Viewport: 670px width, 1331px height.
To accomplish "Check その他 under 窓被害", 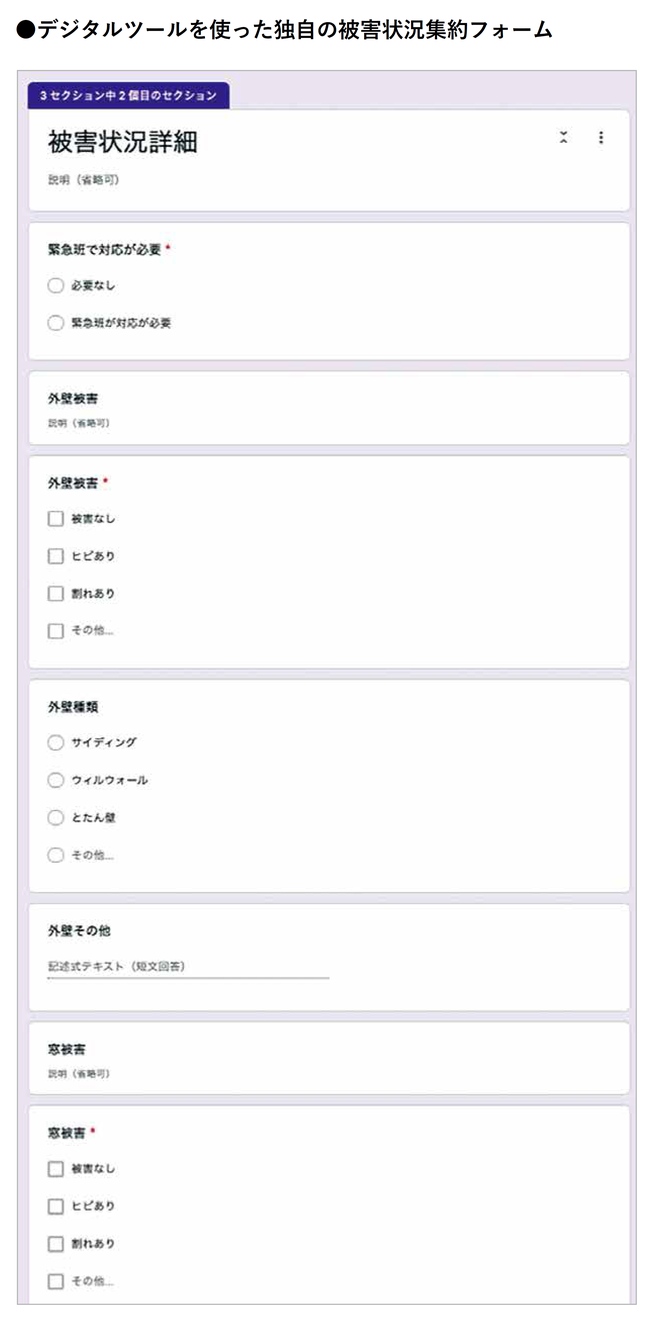I will (56, 1281).
